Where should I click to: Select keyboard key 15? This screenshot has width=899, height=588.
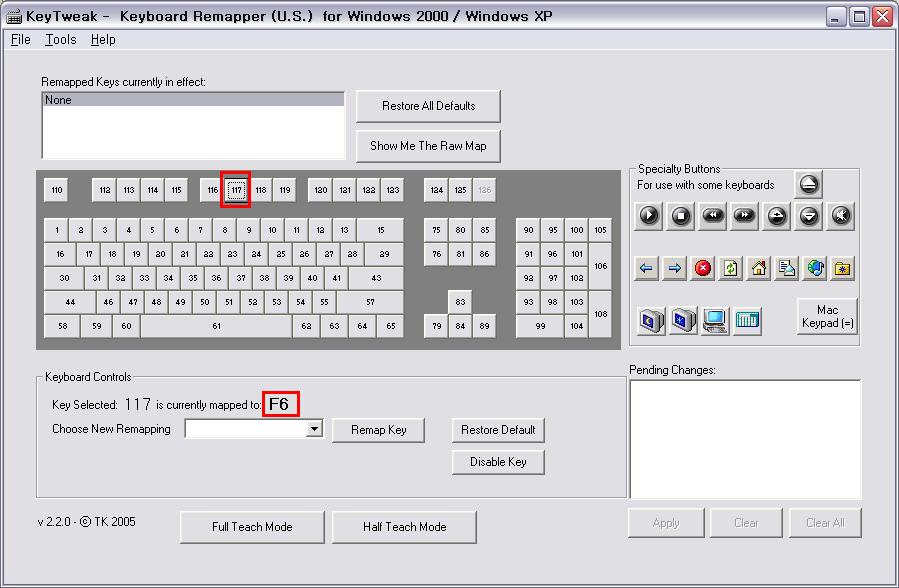[381, 230]
